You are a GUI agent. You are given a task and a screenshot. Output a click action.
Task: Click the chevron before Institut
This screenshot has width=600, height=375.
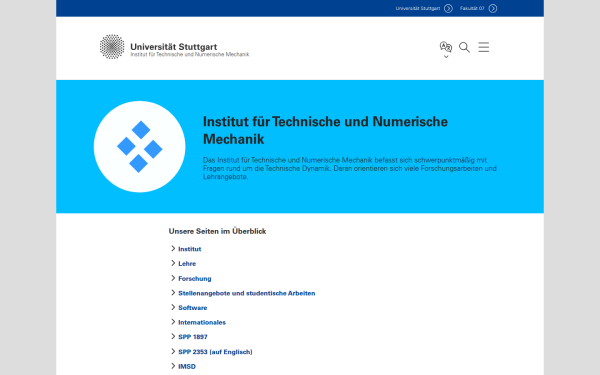[x=173, y=248]
